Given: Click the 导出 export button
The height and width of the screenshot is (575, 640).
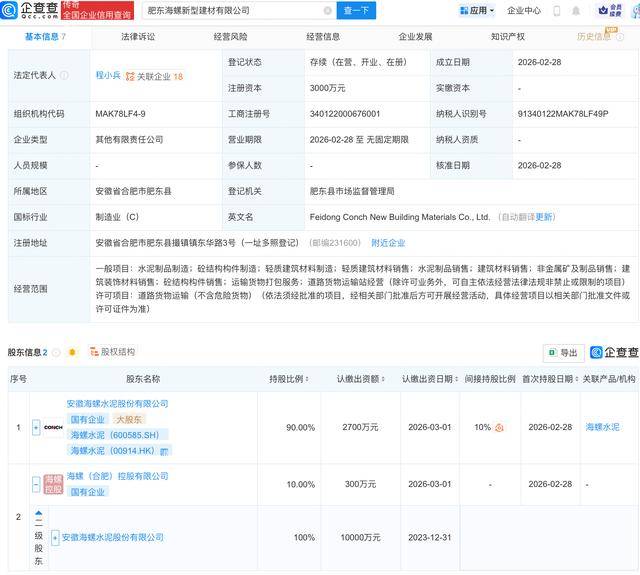Looking at the screenshot, I should click(563, 352).
